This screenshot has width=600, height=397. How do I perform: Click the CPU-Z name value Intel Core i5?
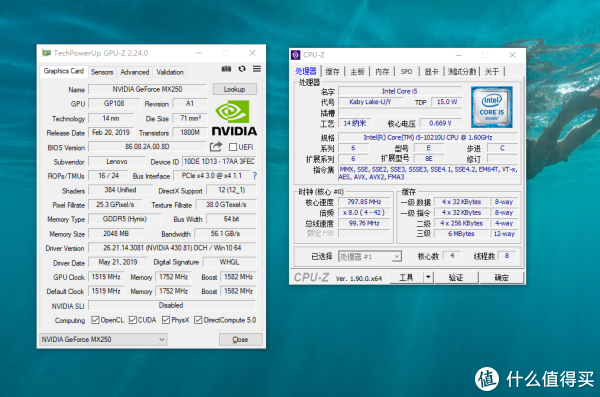pyautogui.click(x=400, y=91)
